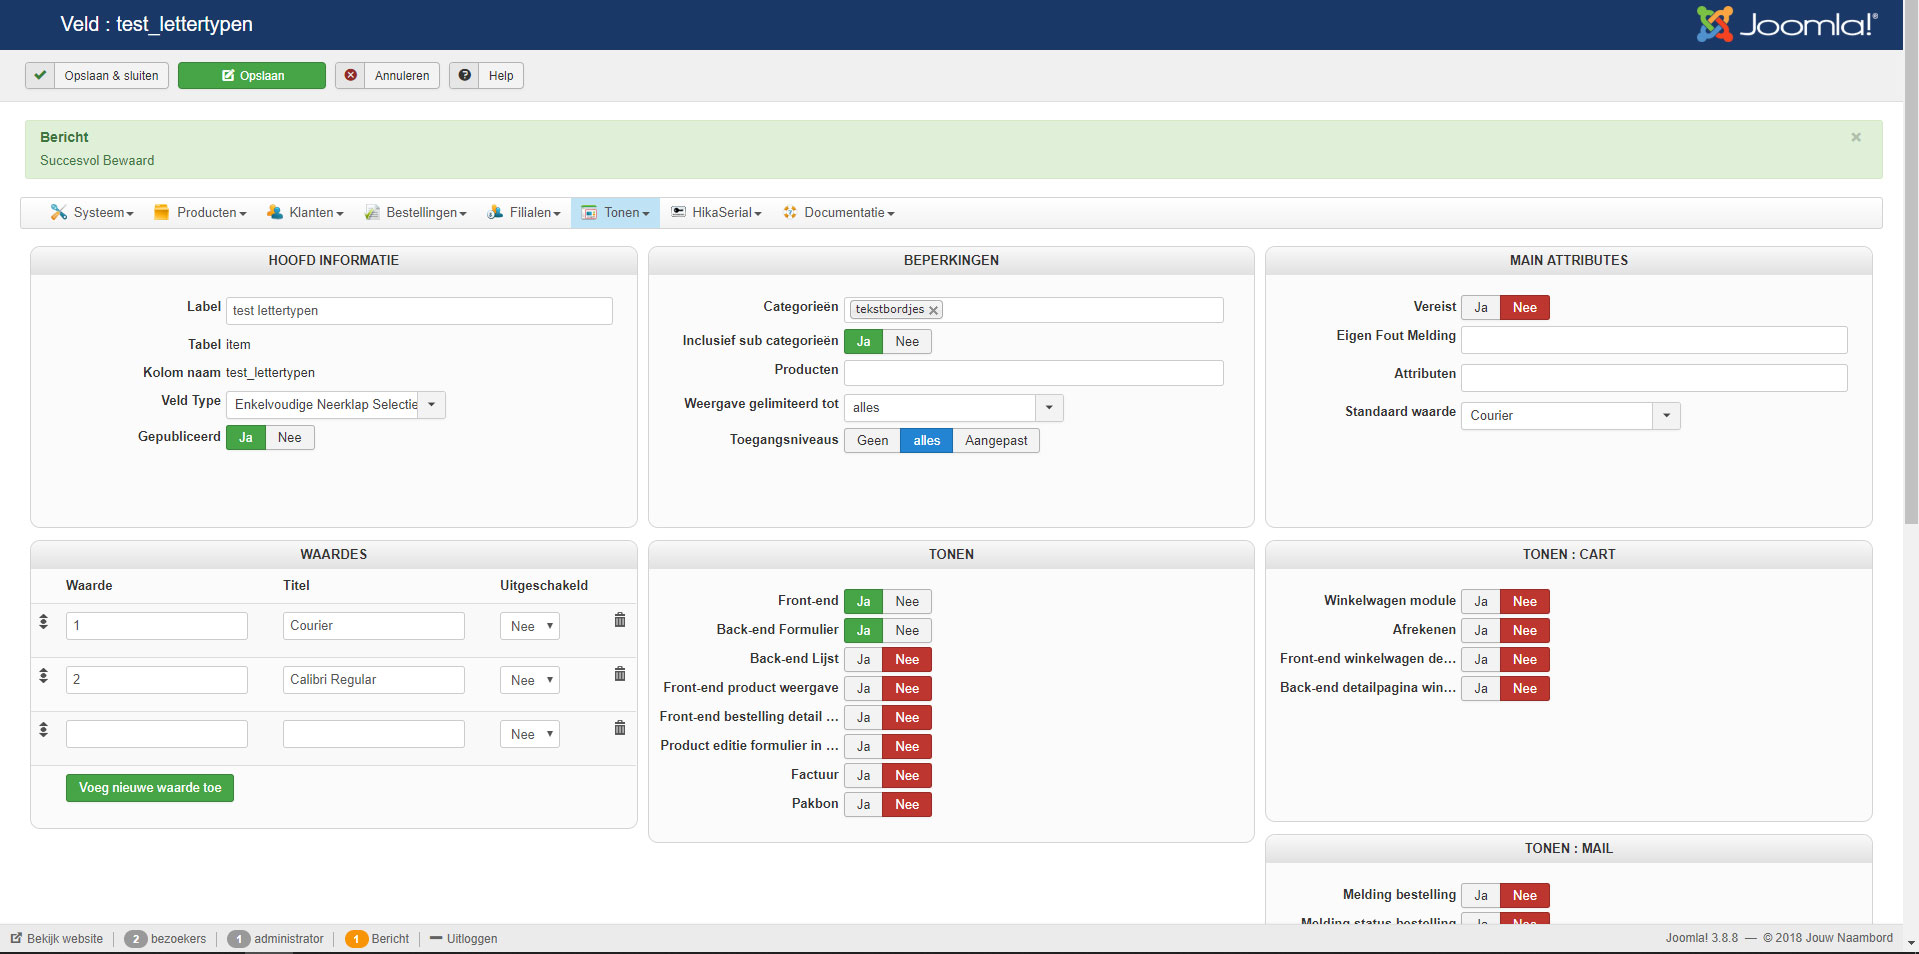The width and height of the screenshot is (1919, 954).
Task: Select Geen for Toegangsniveaus
Action: click(872, 440)
